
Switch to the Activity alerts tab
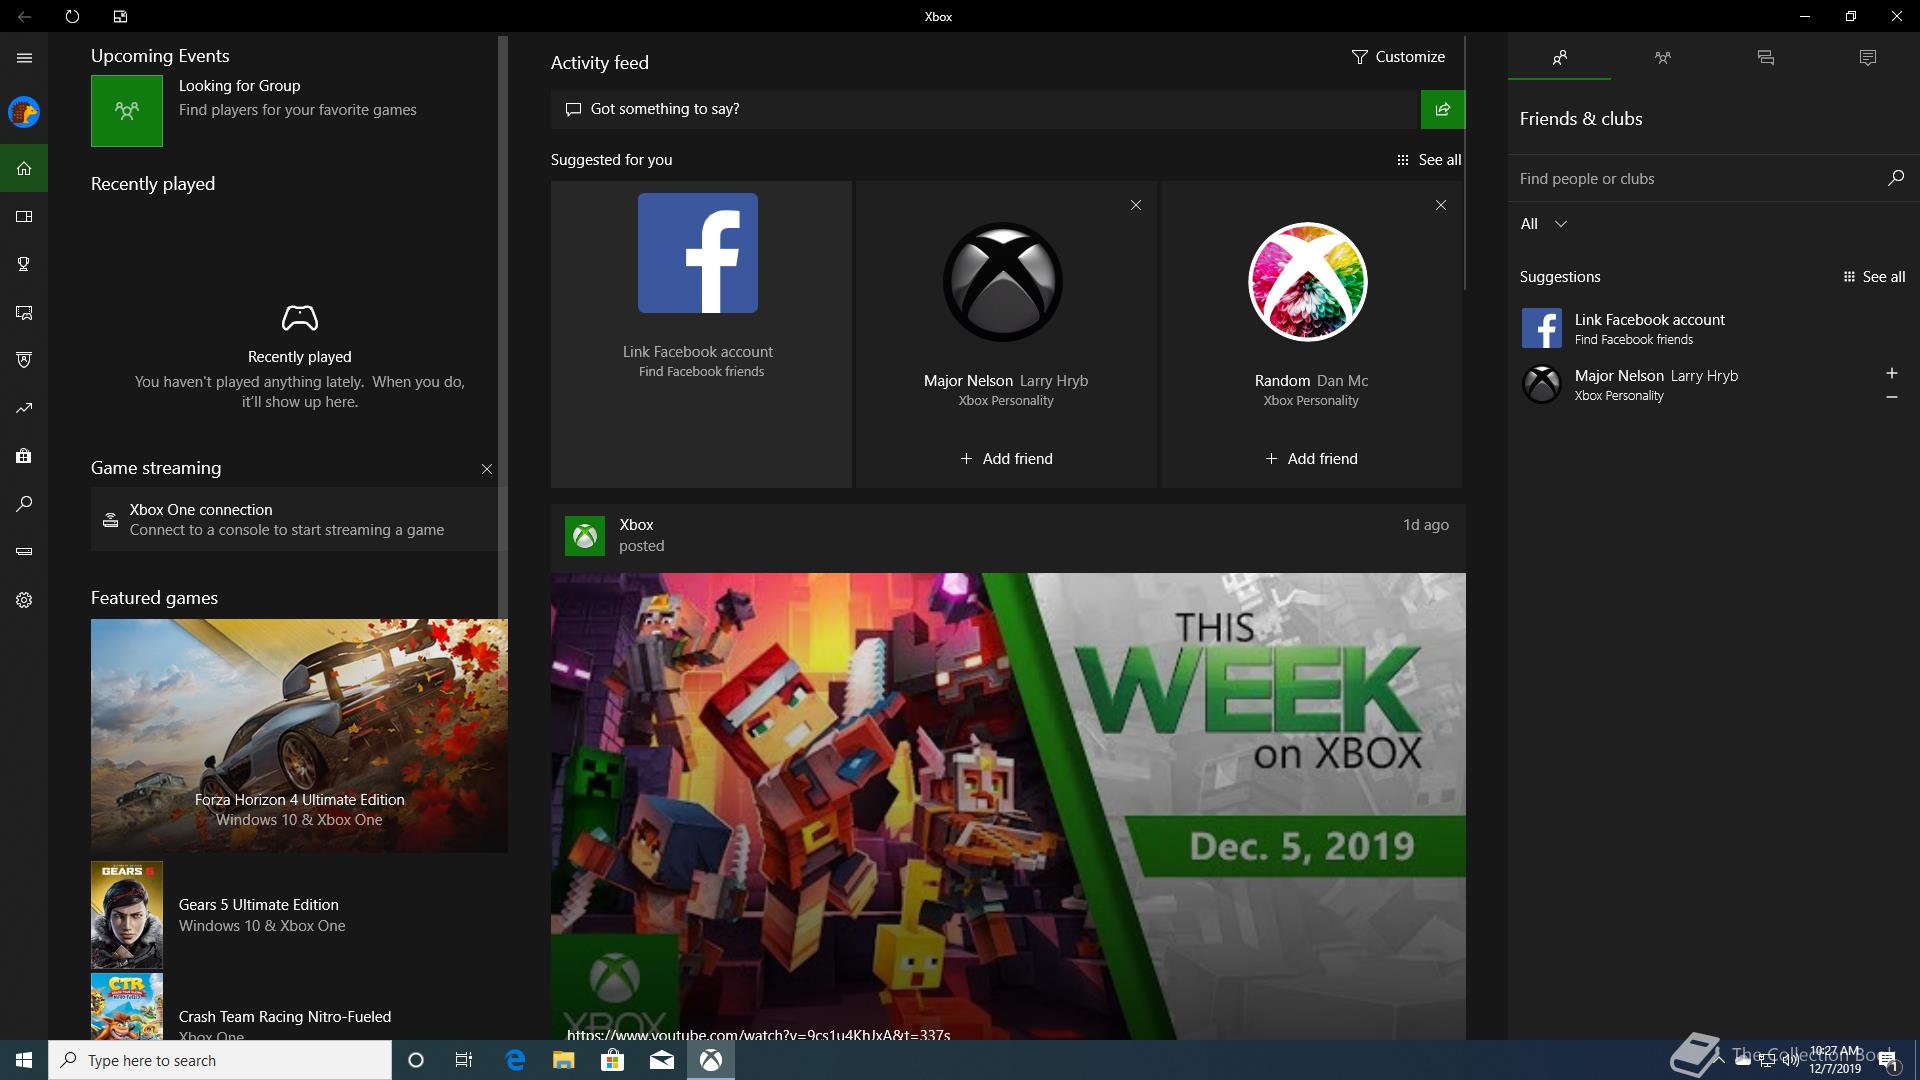pyautogui.click(x=1867, y=58)
